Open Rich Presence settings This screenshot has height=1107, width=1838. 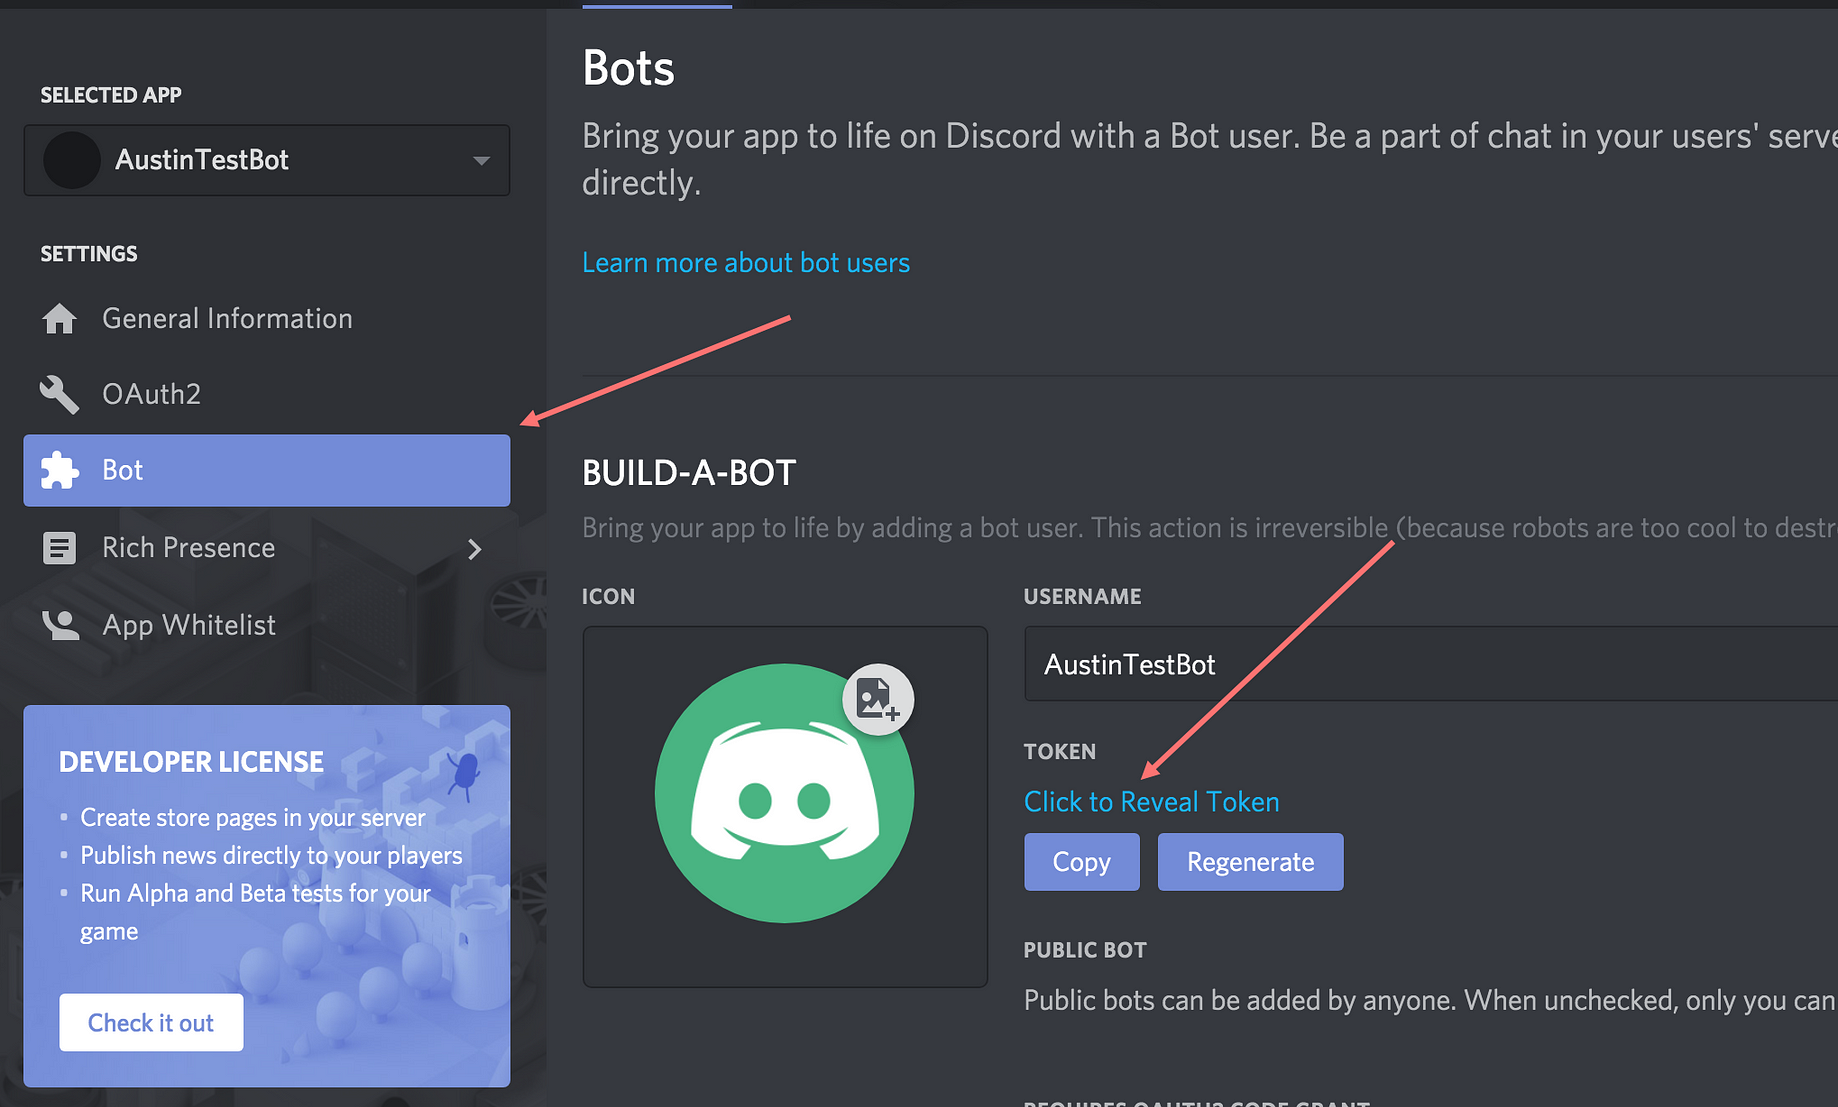(x=267, y=548)
